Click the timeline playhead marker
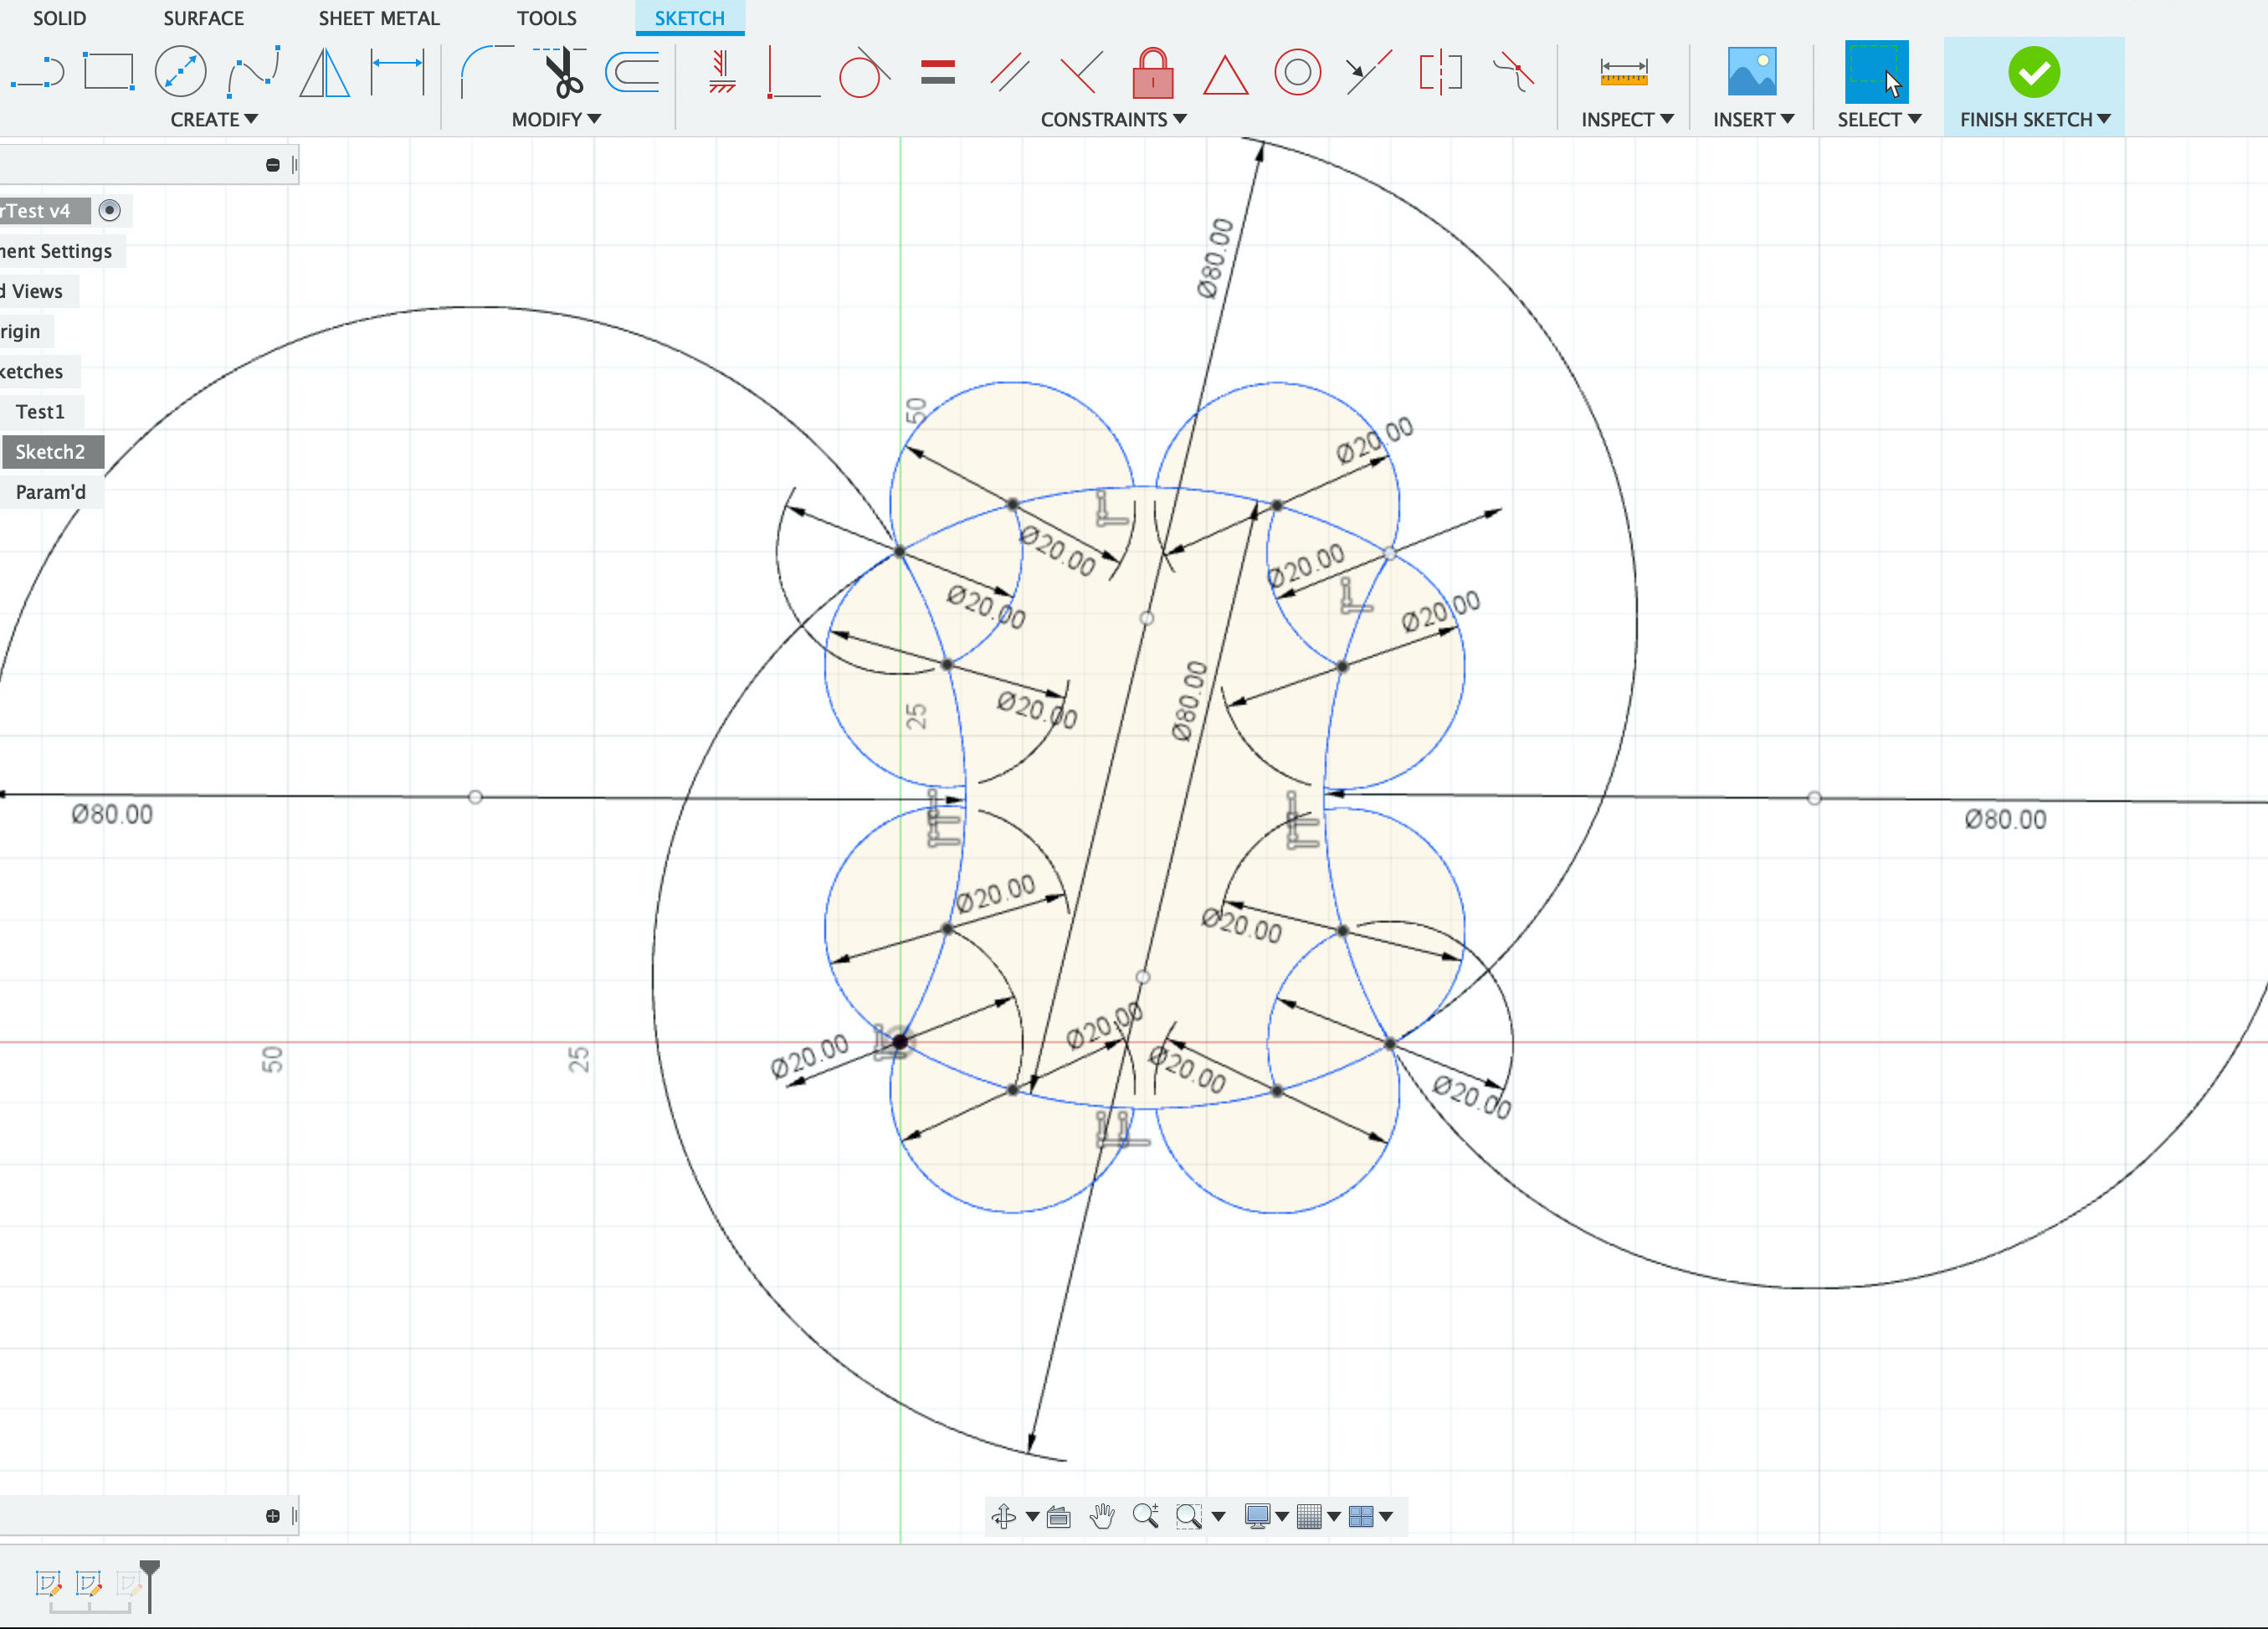The width and height of the screenshot is (2268, 1629). point(150,1585)
